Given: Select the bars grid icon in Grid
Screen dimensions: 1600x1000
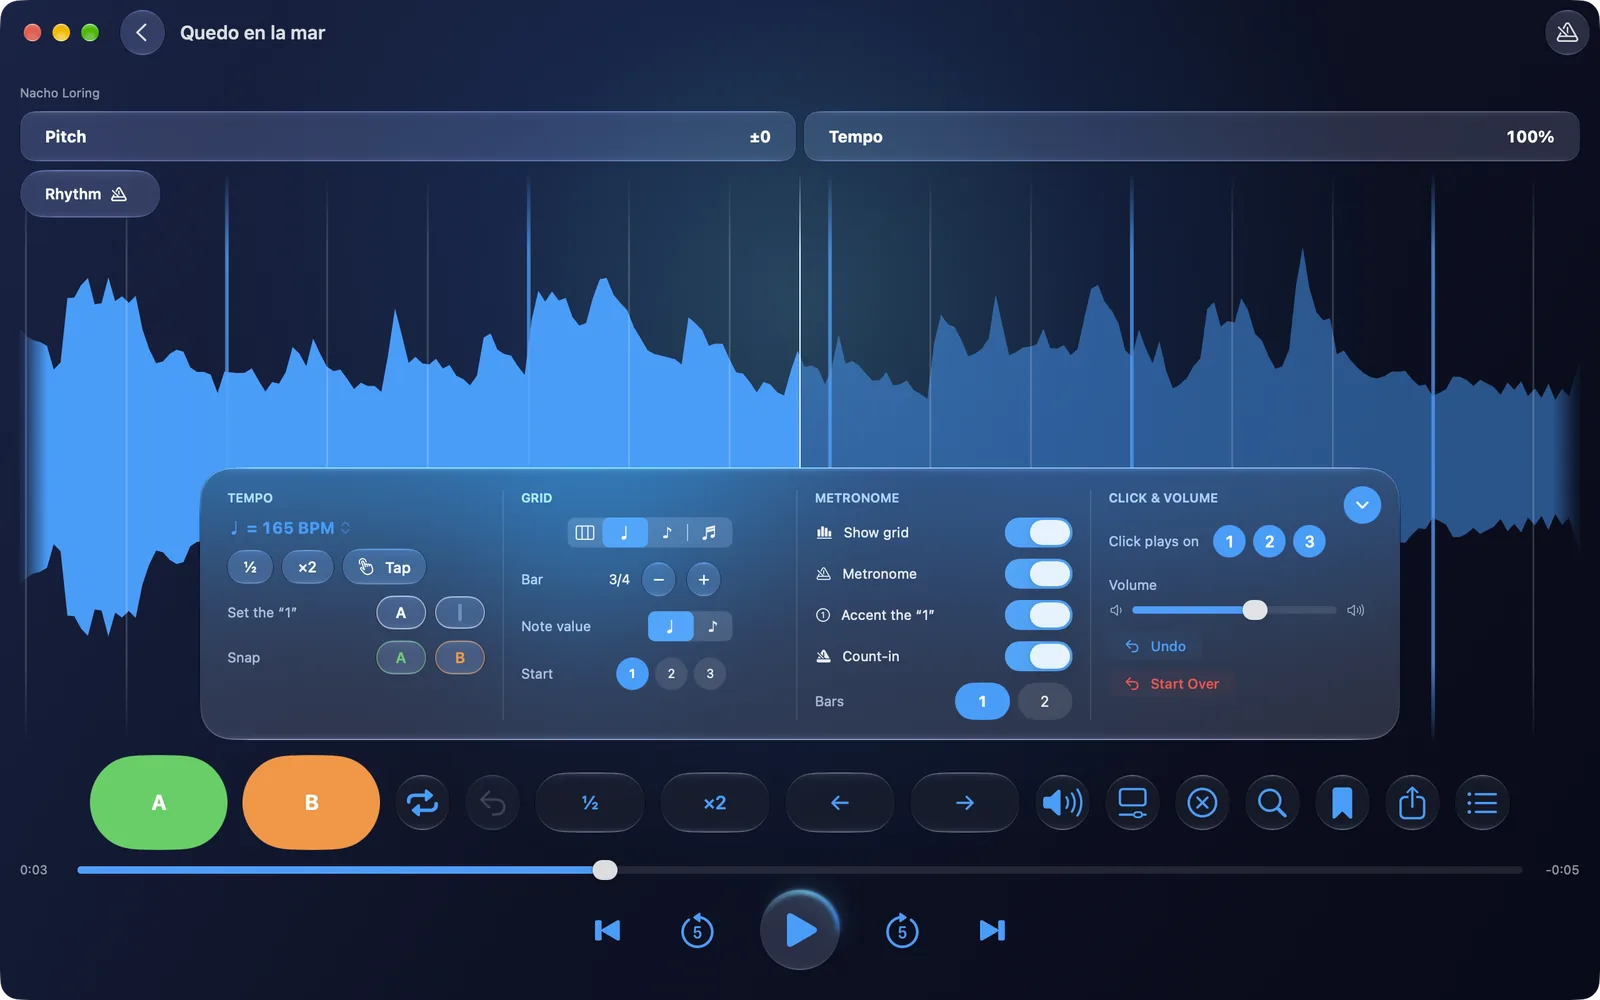Looking at the screenshot, I should tap(585, 532).
